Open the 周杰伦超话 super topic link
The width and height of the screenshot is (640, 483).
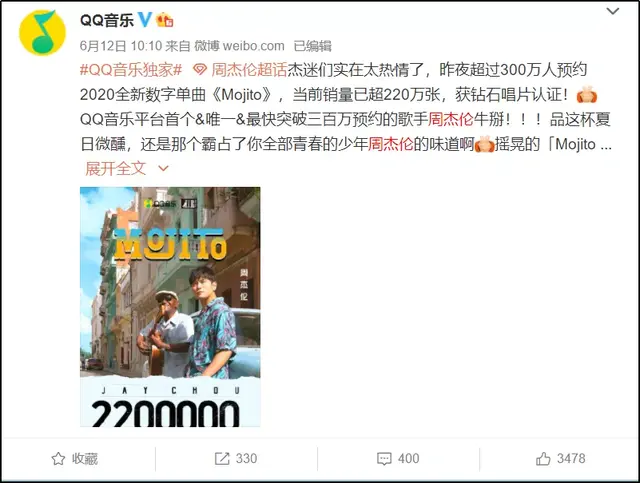(249, 70)
